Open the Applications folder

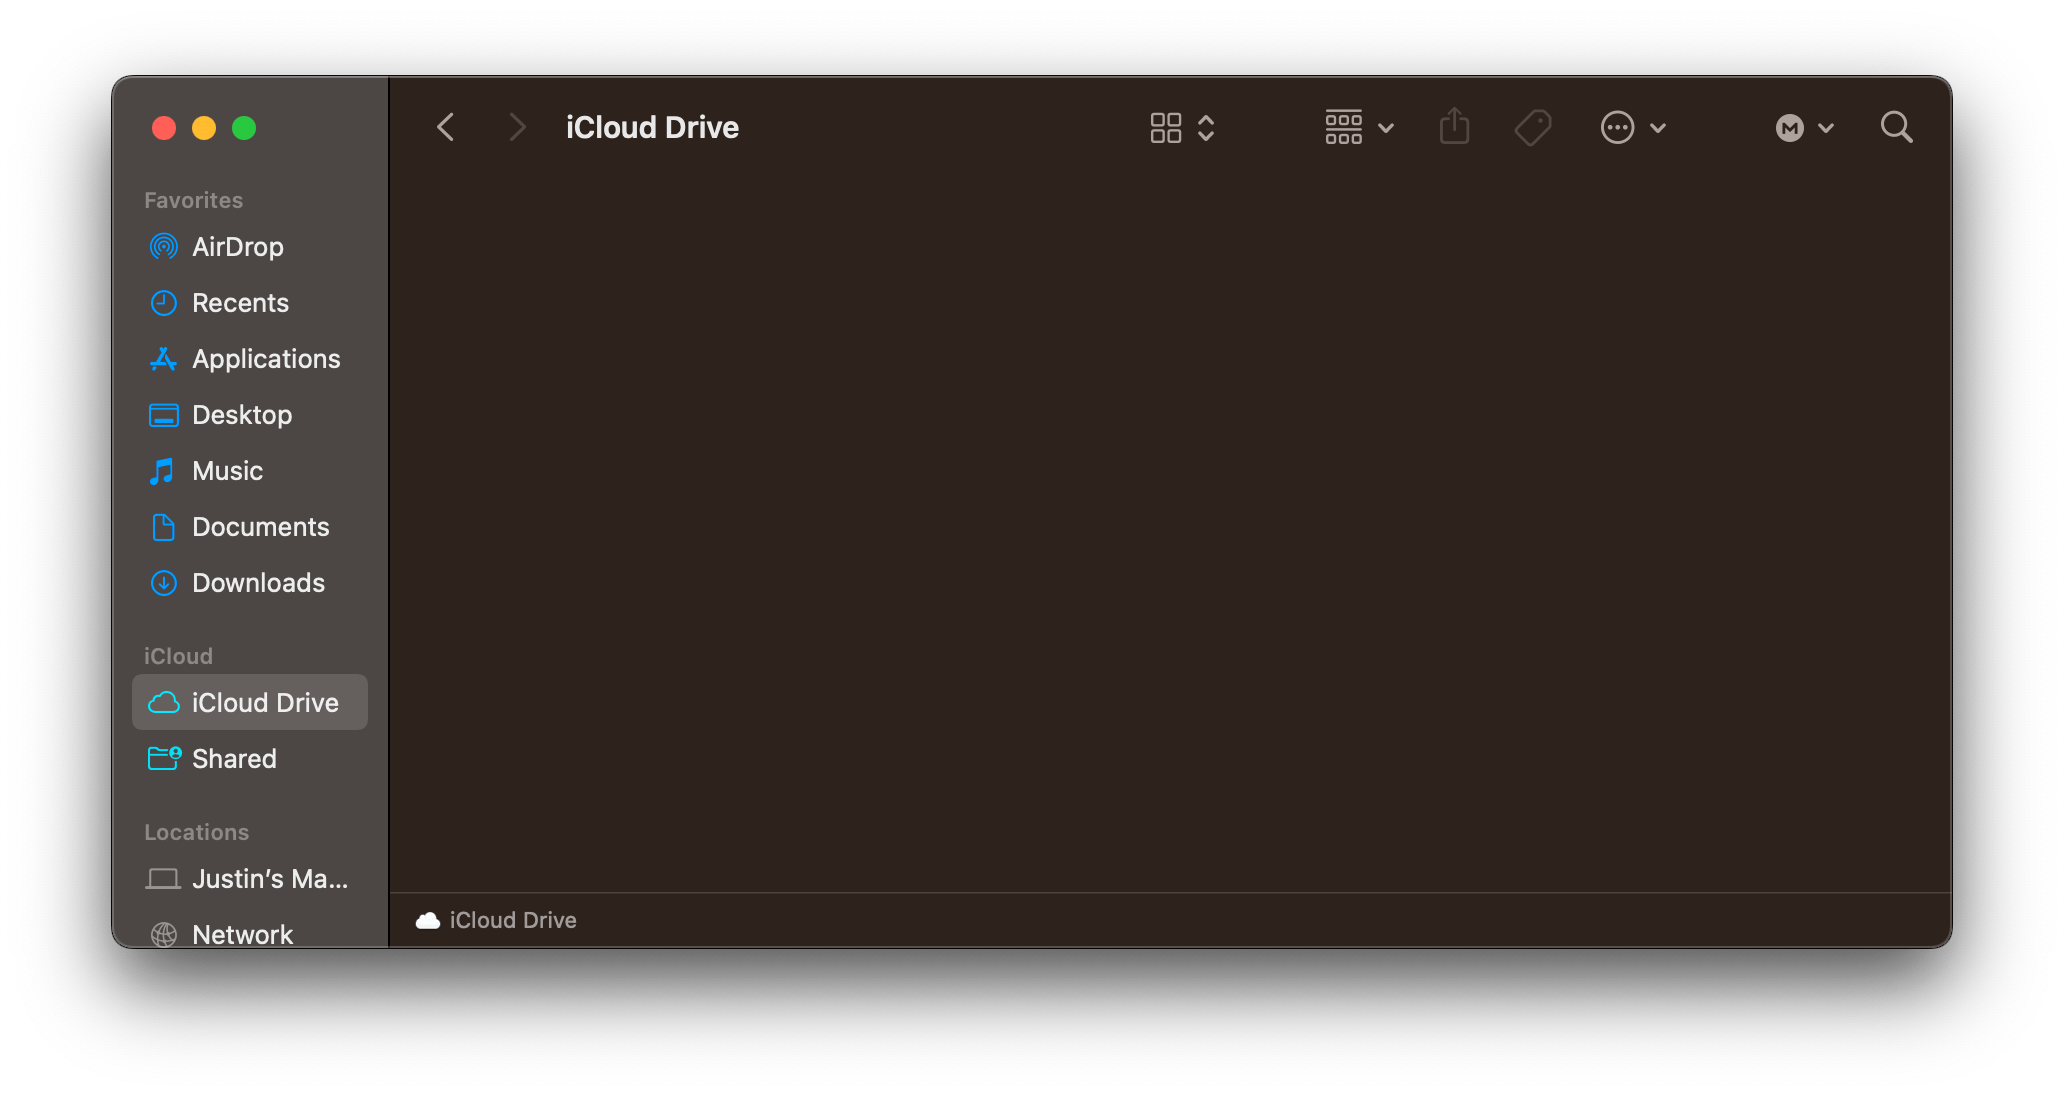[265, 358]
